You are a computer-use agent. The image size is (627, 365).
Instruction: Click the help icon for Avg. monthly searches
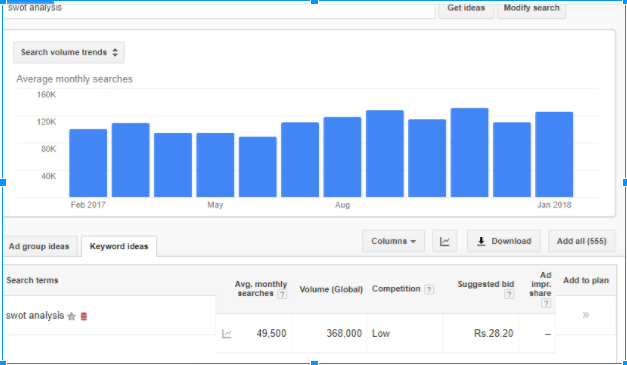point(282,295)
